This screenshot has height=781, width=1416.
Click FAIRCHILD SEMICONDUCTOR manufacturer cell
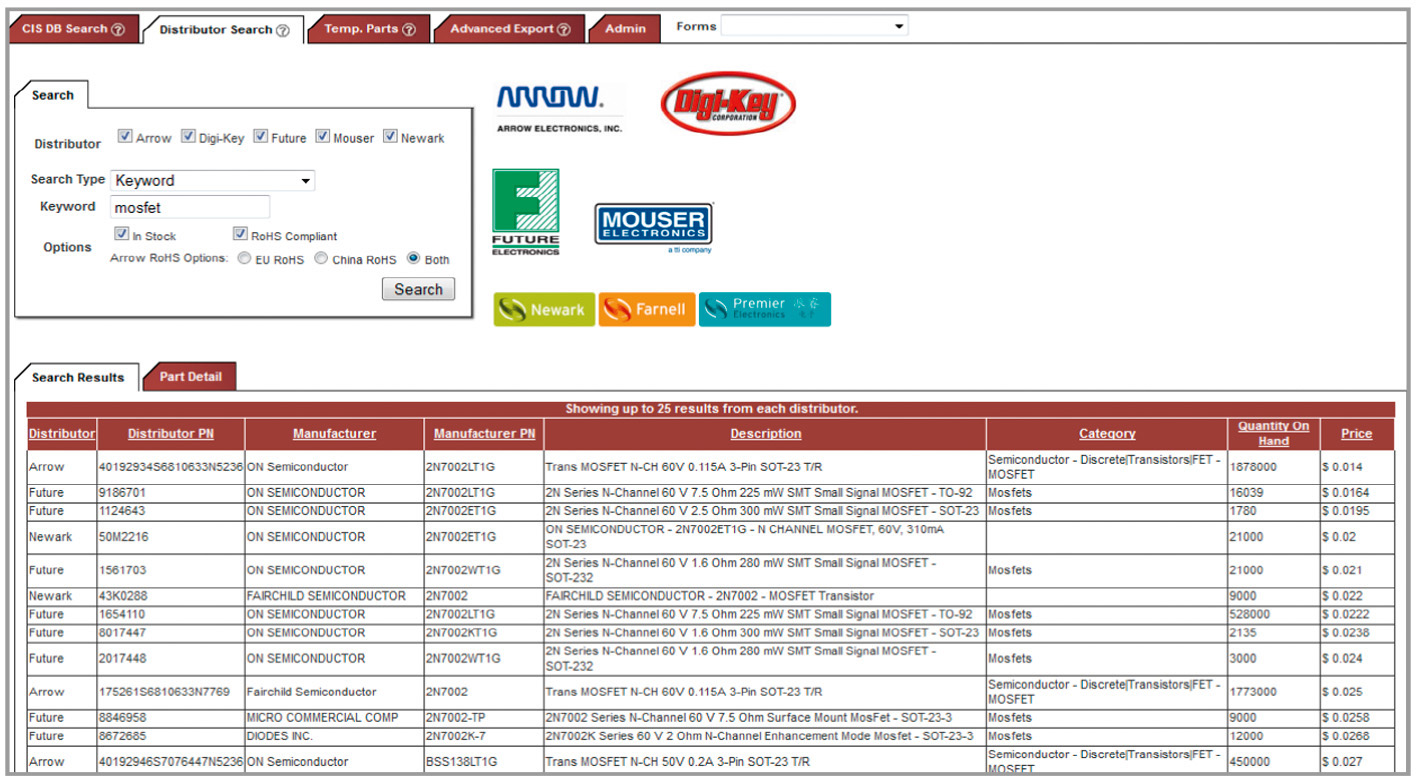(334, 596)
